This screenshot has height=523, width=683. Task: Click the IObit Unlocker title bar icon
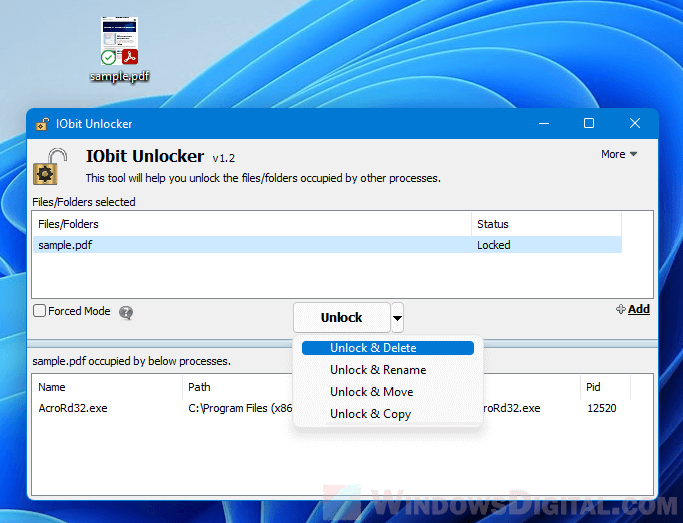(x=42, y=124)
